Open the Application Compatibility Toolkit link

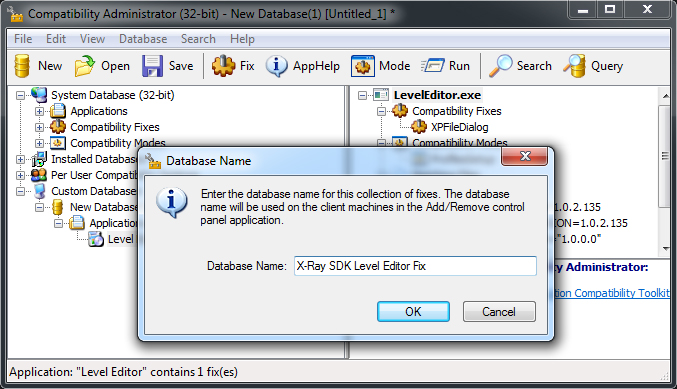pyautogui.click(x=611, y=293)
